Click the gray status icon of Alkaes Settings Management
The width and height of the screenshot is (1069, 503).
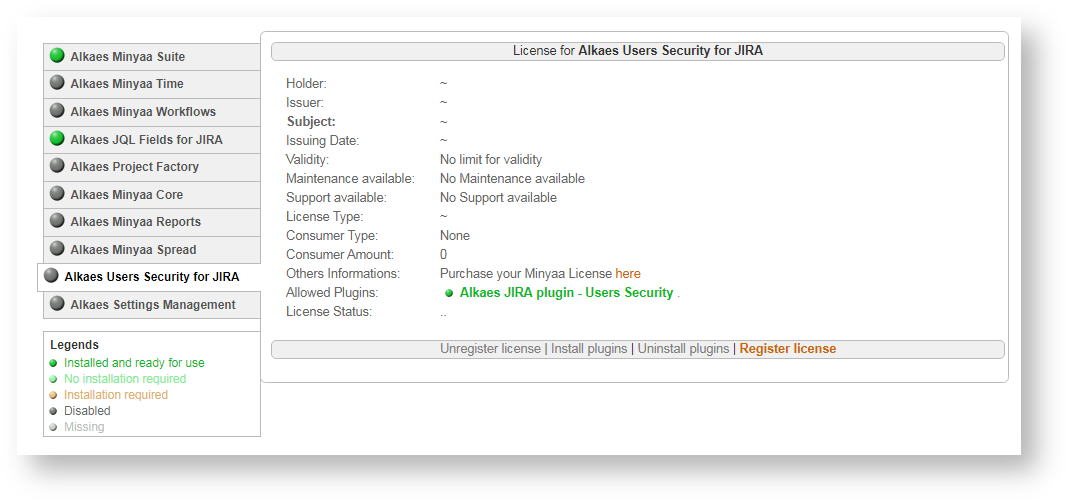57,304
